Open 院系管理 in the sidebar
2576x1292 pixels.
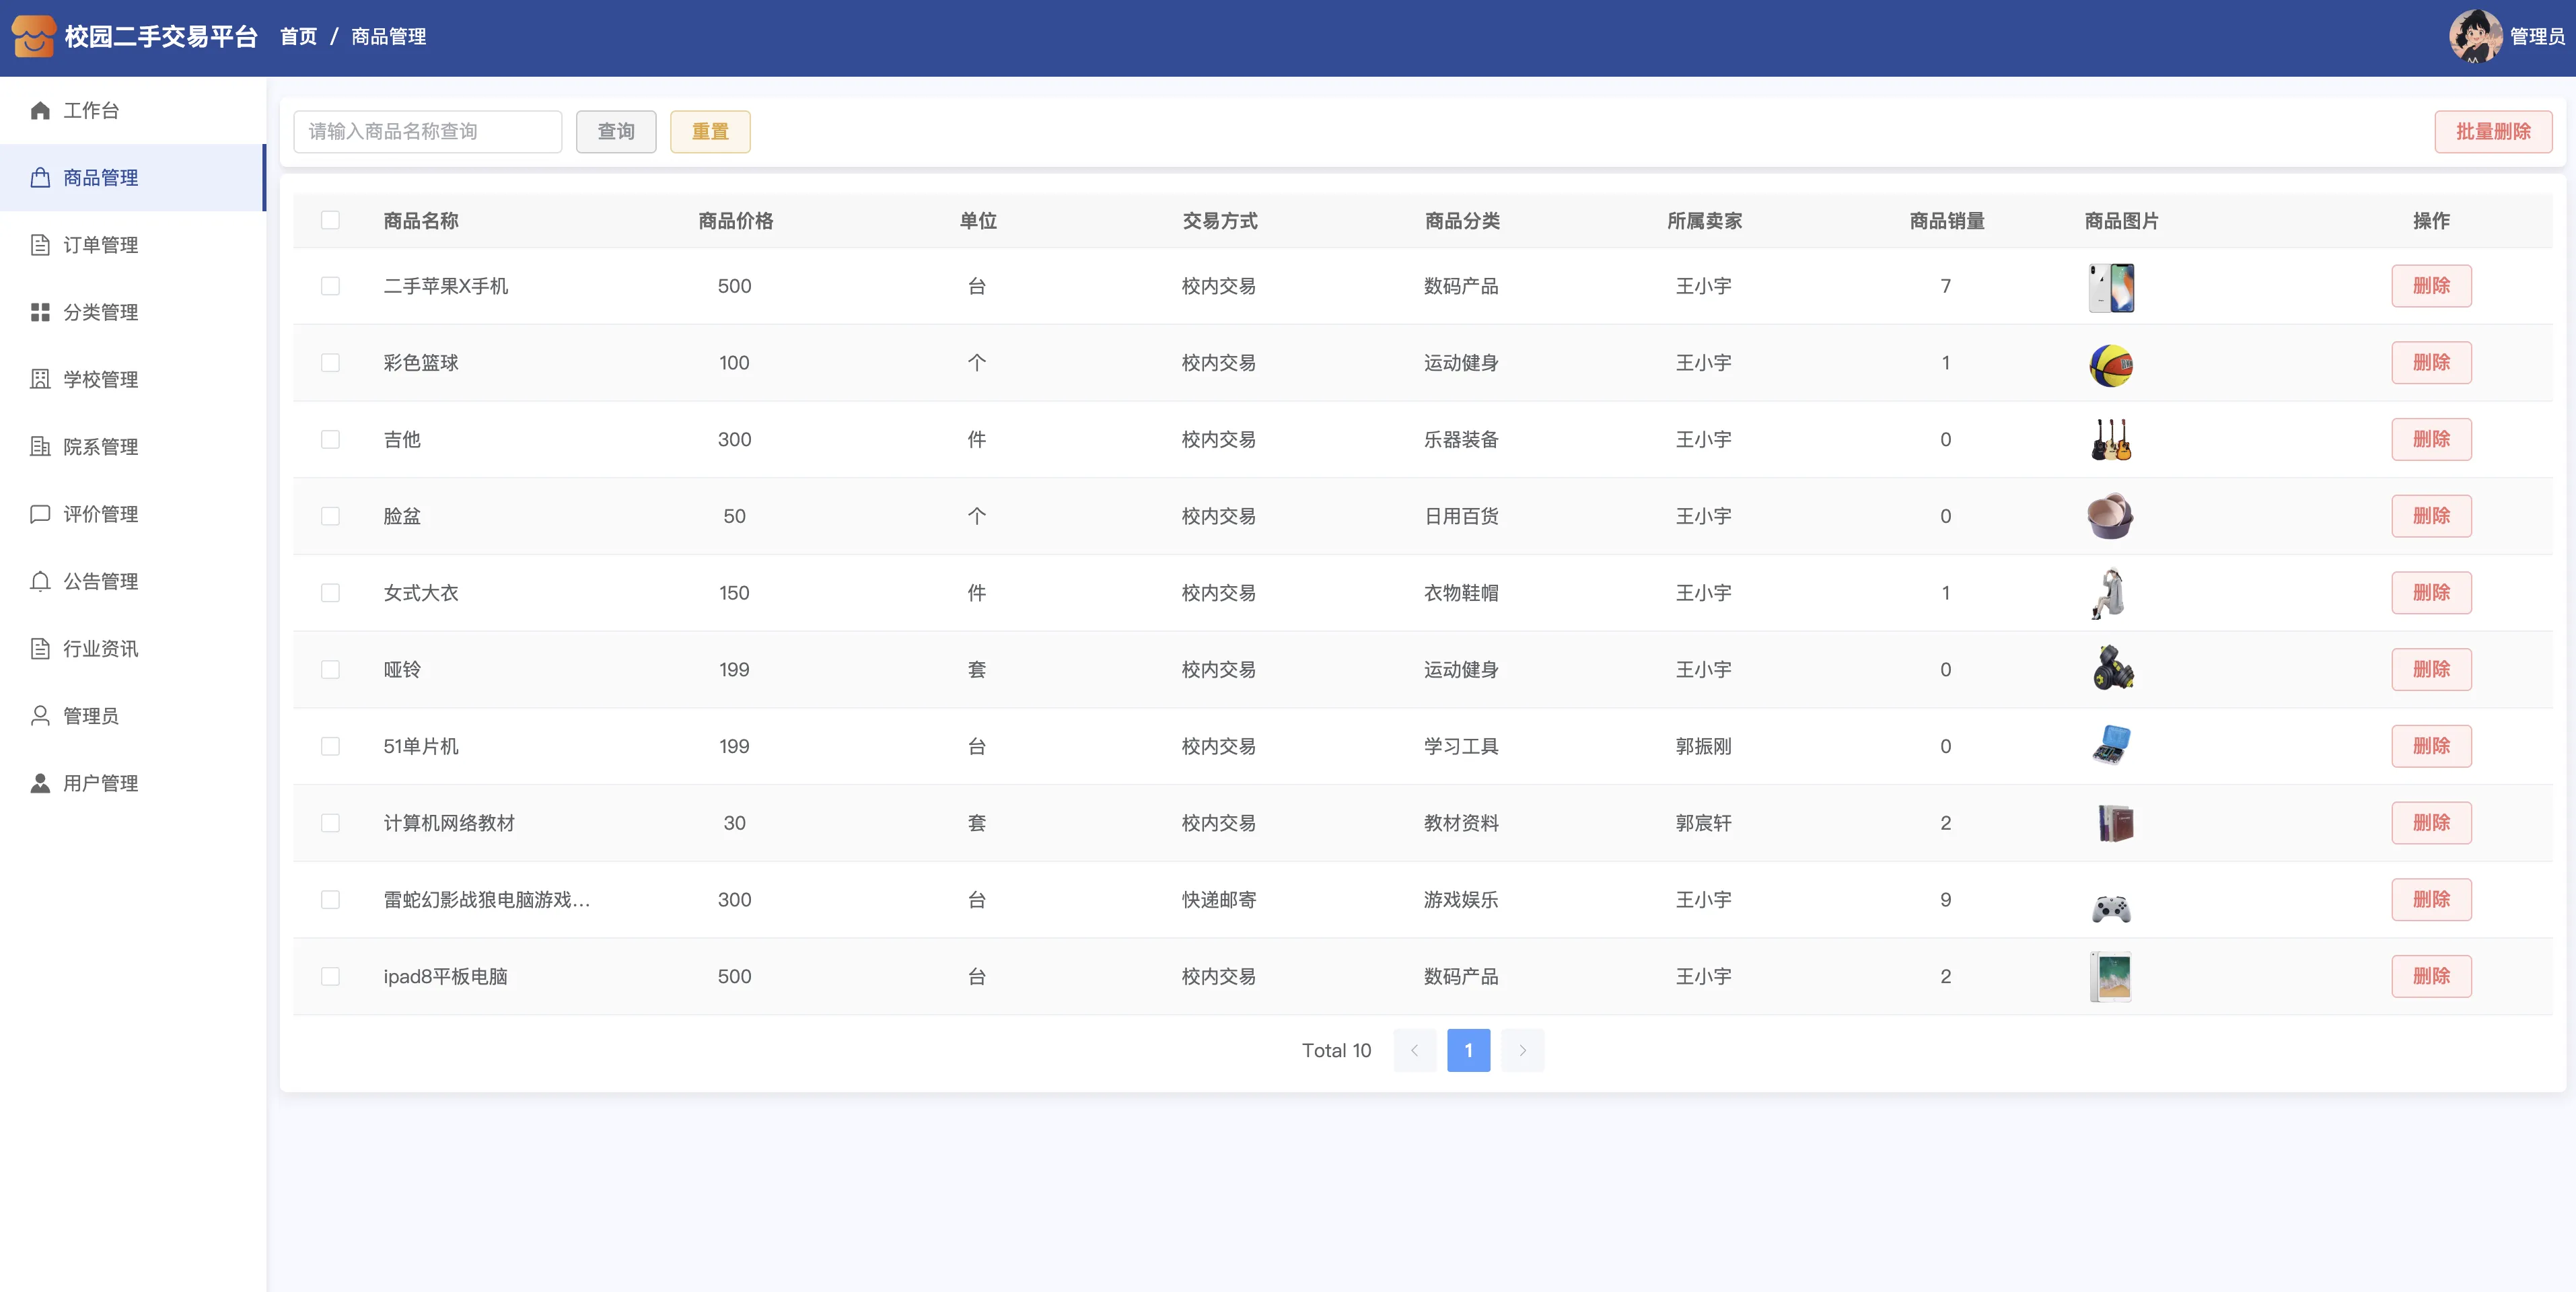tap(100, 447)
